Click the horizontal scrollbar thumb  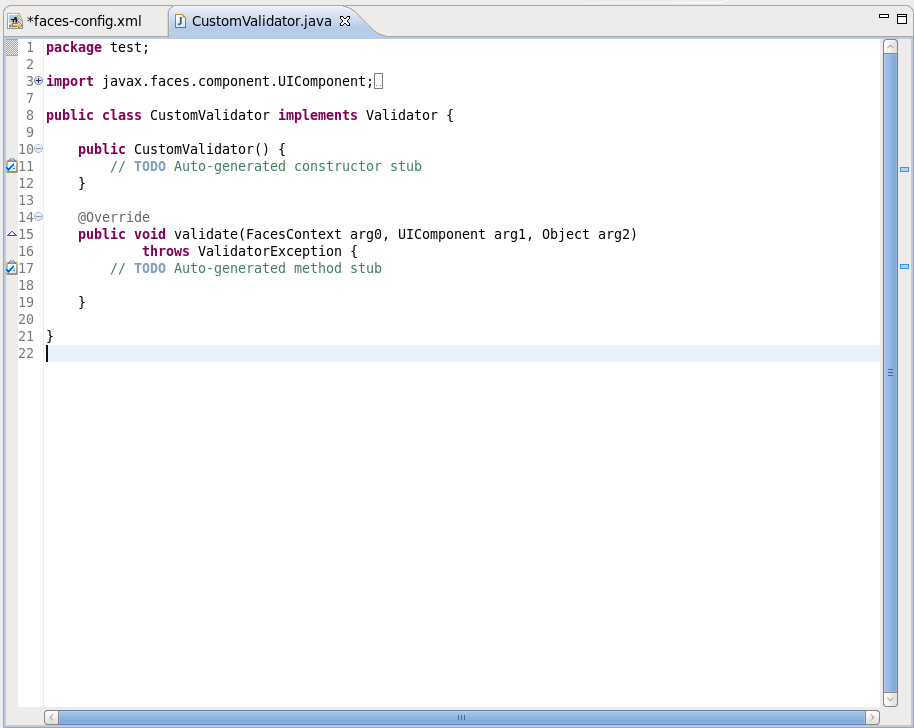(462, 717)
